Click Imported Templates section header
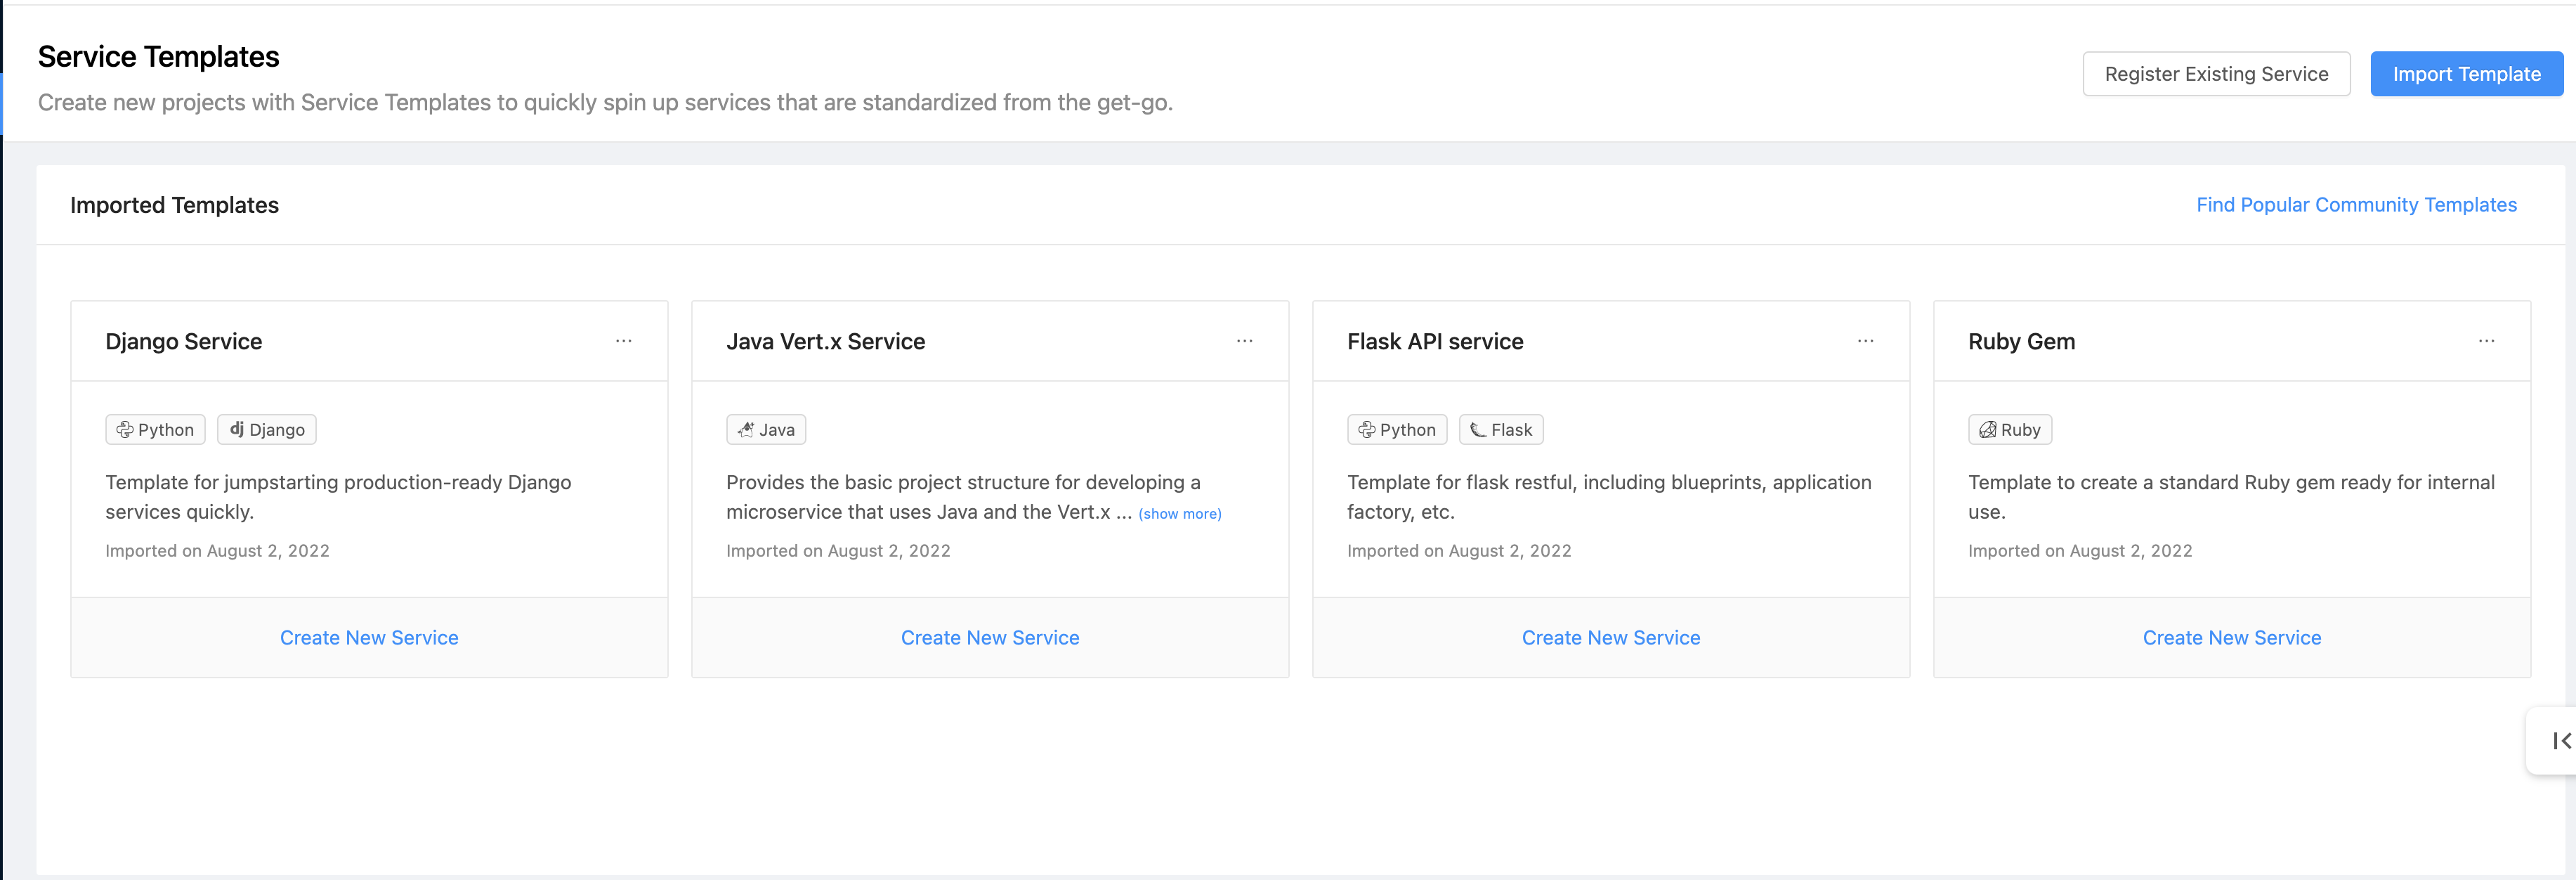The height and width of the screenshot is (880, 2576). click(x=174, y=204)
